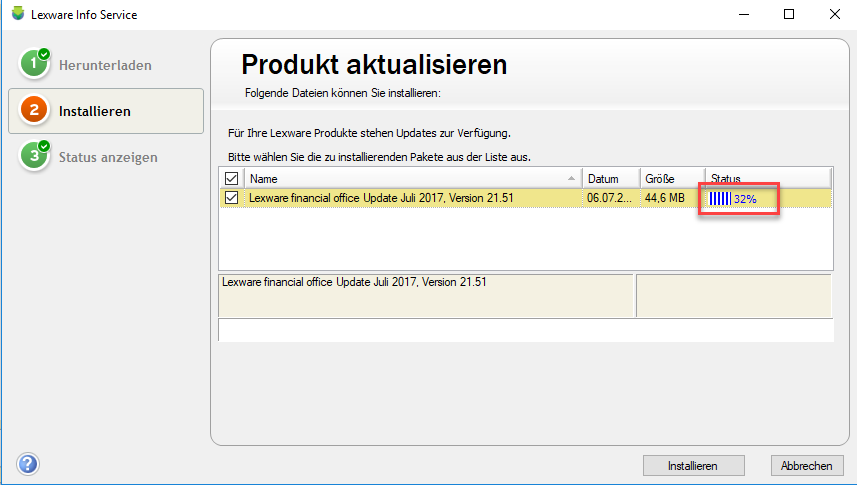The image size is (857, 485).
Task: Sort the list by Name column header
Action: tap(400, 179)
